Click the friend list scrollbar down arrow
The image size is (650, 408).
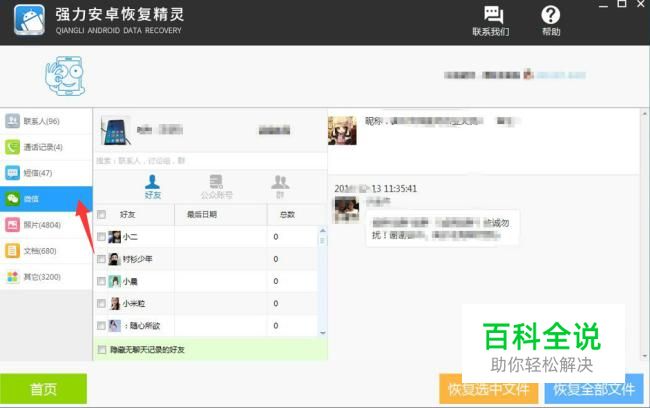[323, 333]
